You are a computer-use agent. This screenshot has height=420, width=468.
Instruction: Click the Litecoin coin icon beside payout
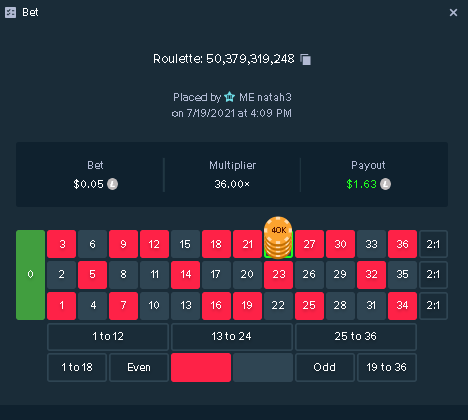(x=385, y=184)
